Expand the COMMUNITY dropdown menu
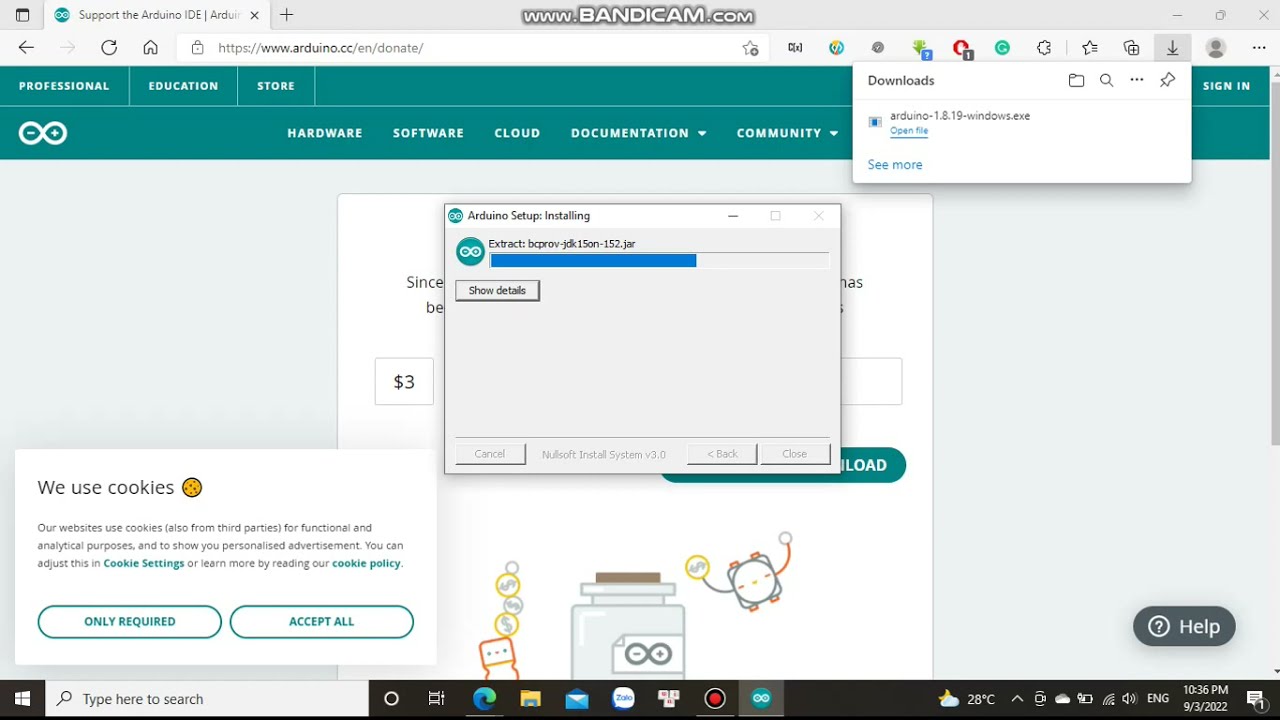 point(787,133)
